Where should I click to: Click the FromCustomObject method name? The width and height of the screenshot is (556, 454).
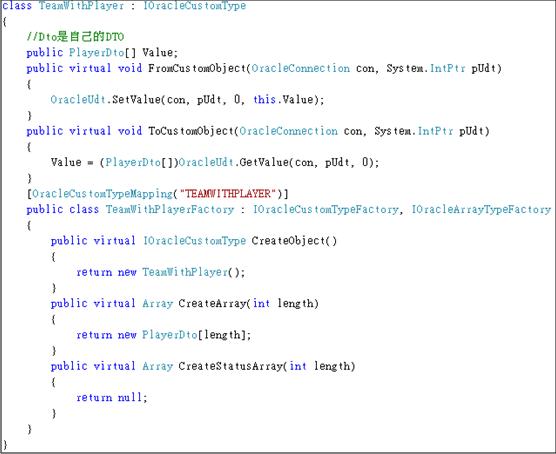197,68
